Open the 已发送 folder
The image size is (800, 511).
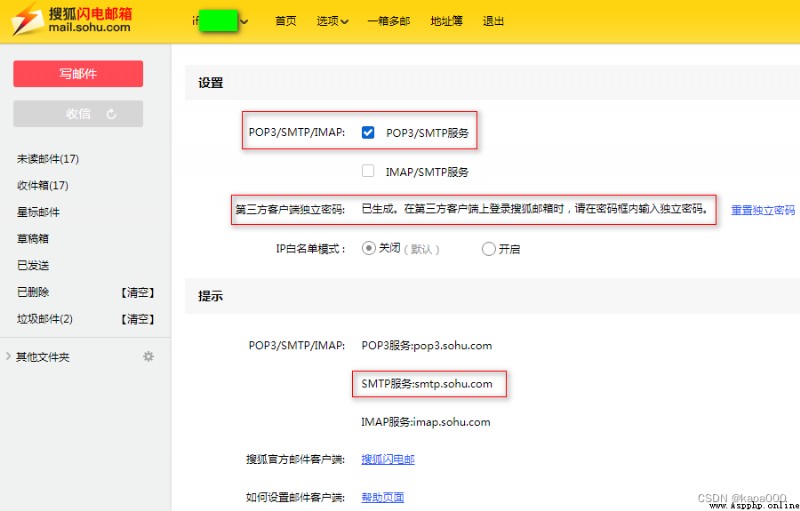tap(33, 265)
